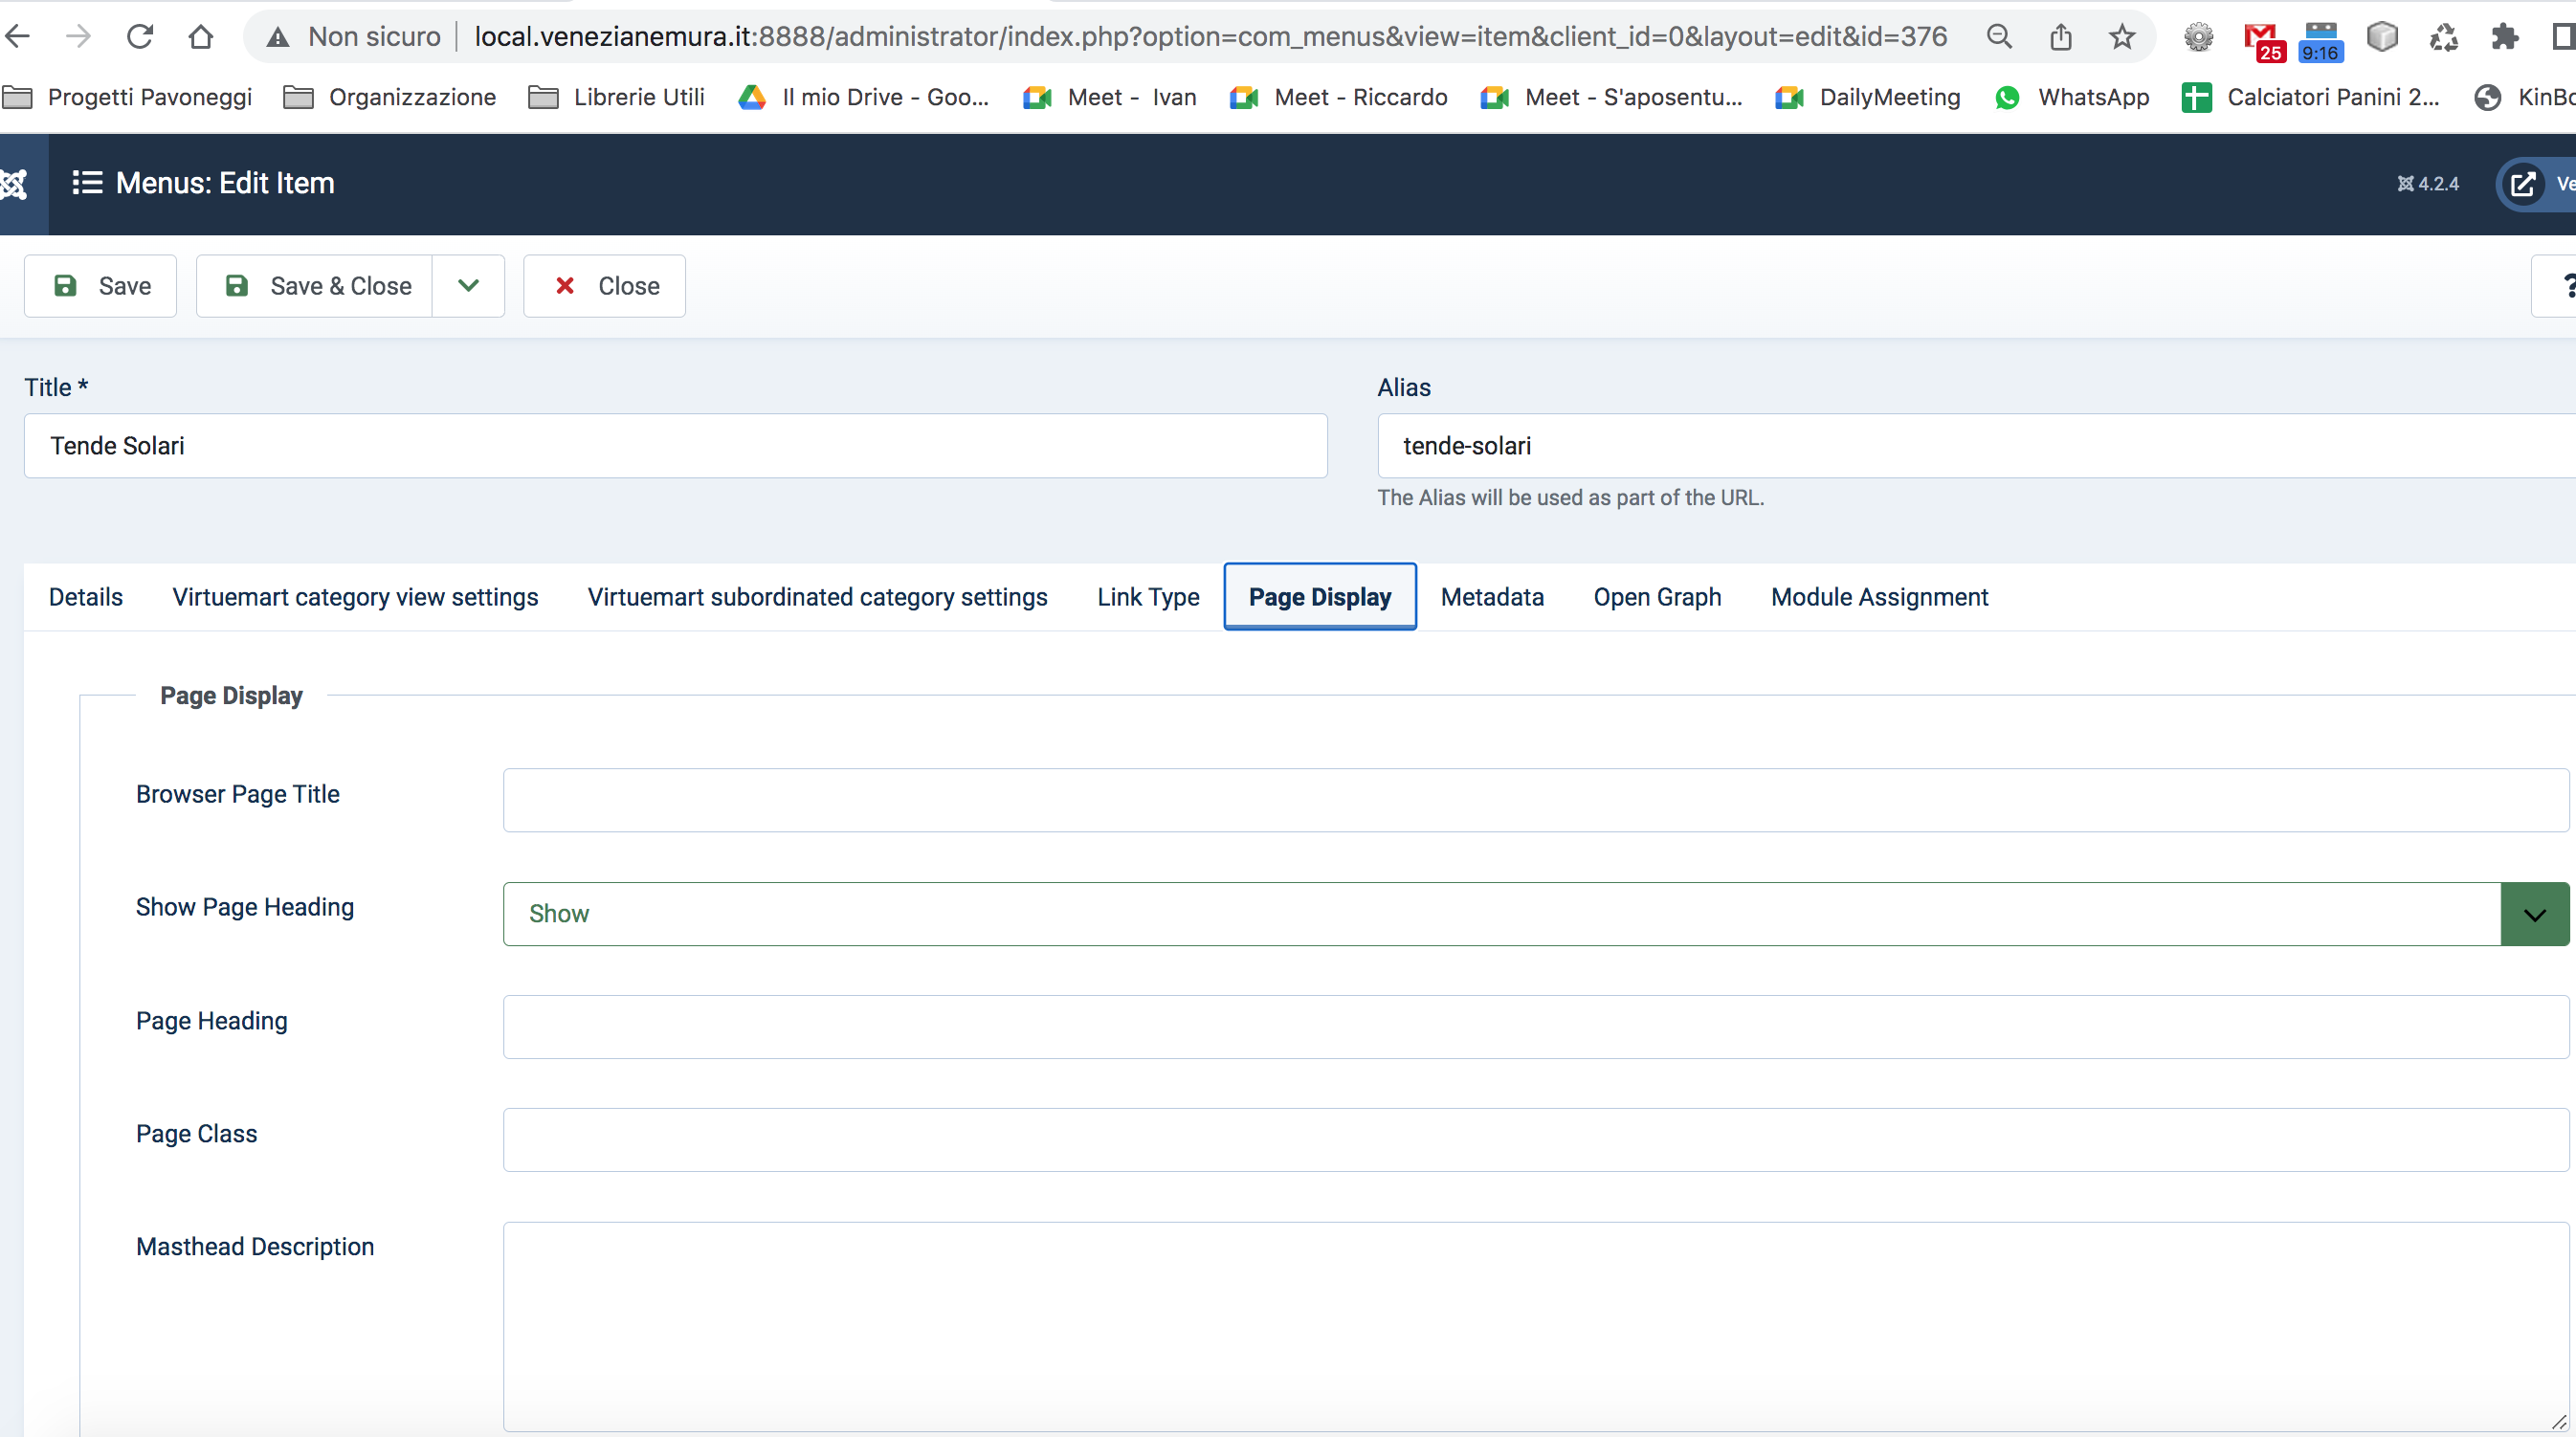Click the Joomla logo icon
This screenshot has width=2576, height=1437.
pyautogui.click(x=14, y=184)
